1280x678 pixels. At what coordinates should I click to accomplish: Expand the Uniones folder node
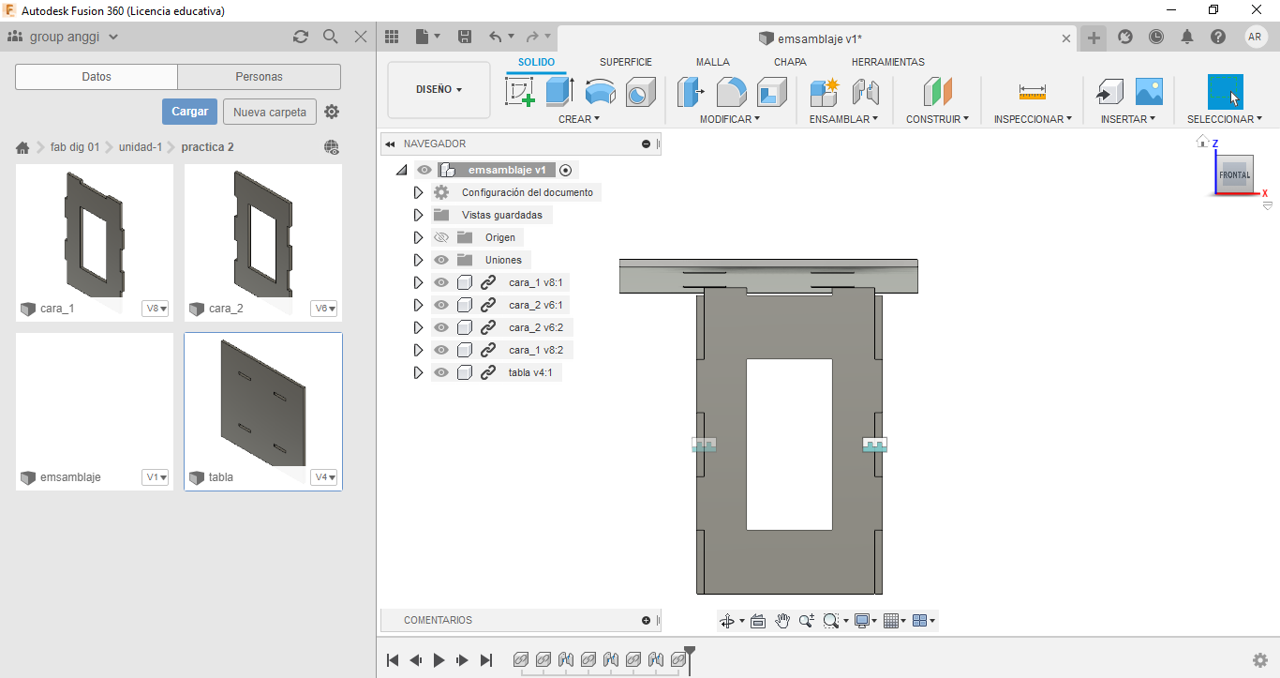point(418,260)
